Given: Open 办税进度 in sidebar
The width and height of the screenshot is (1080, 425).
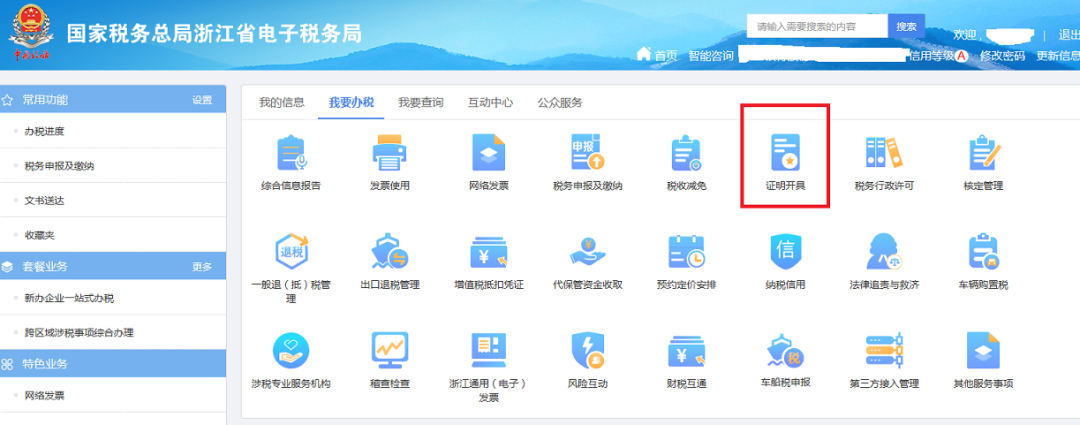Looking at the screenshot, I should (x=45, y=131).
